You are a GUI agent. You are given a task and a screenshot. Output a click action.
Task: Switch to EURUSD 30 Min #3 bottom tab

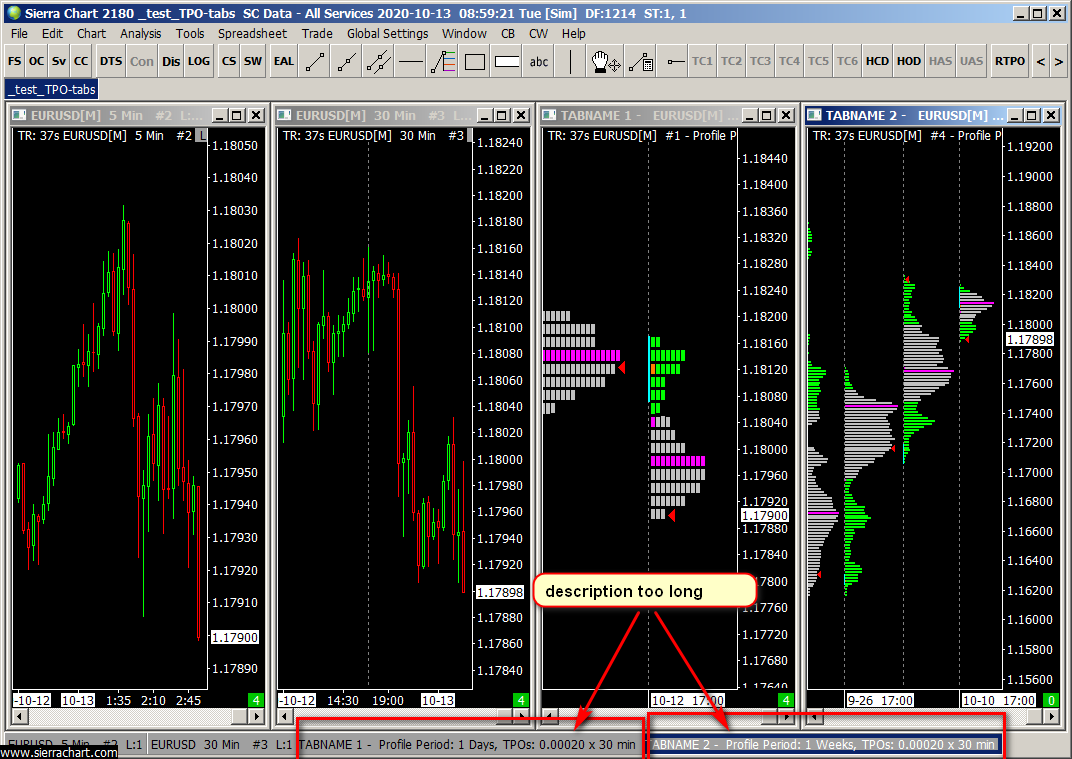(222, 745)
